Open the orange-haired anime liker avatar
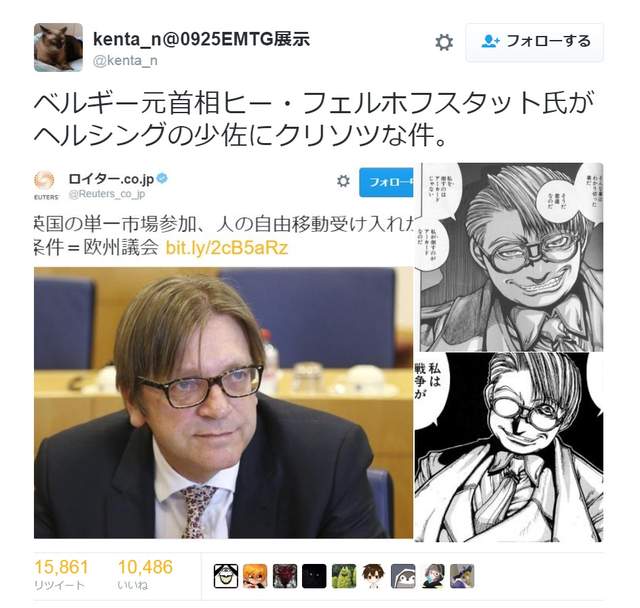 (x=255, y=576)
